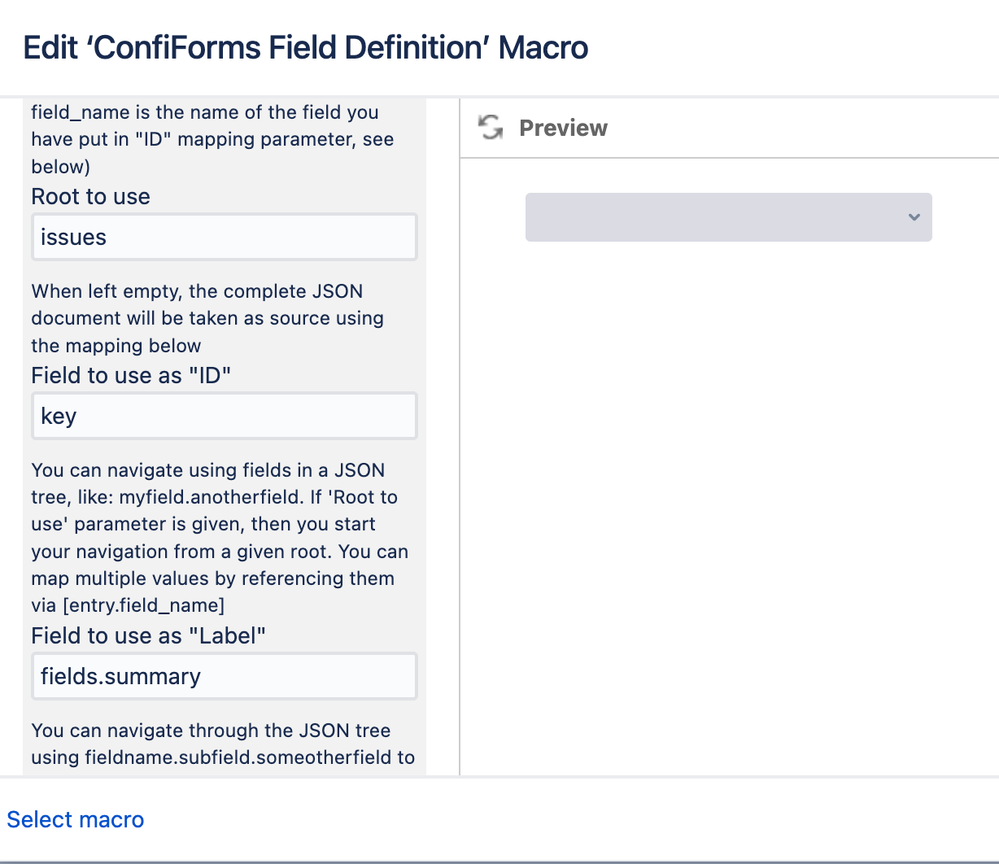This screenshot has width=999, height=864.
Task: Click the vertical divider beside the preview pane
Action: click(x=459, y=436)
